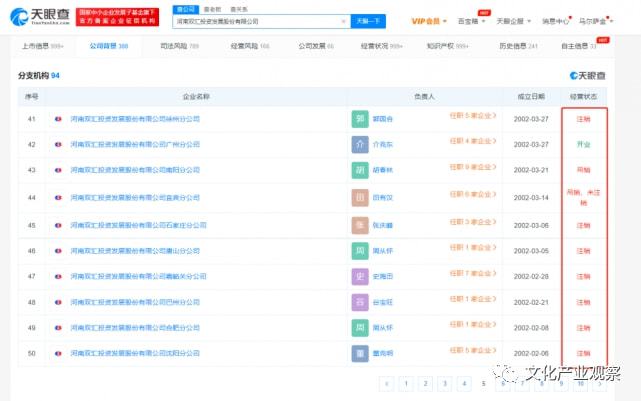This screenshot has width=641, height=401.
Task: Expand the 天眼企服 dropdown menu
Action: click(513, 21)
